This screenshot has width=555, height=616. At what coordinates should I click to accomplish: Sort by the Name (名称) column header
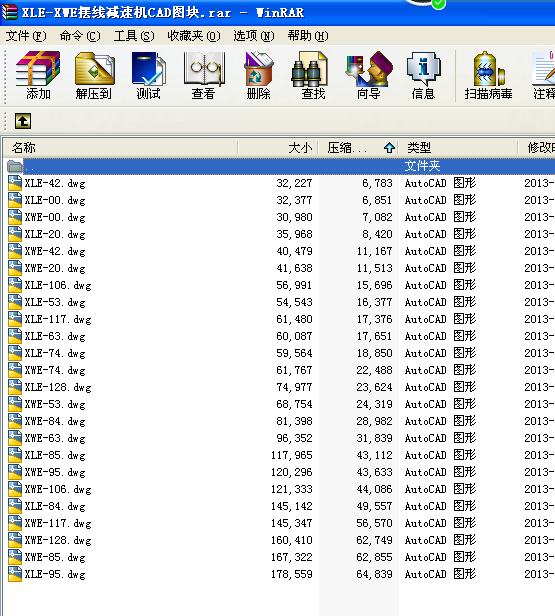(x=121, y=148)
